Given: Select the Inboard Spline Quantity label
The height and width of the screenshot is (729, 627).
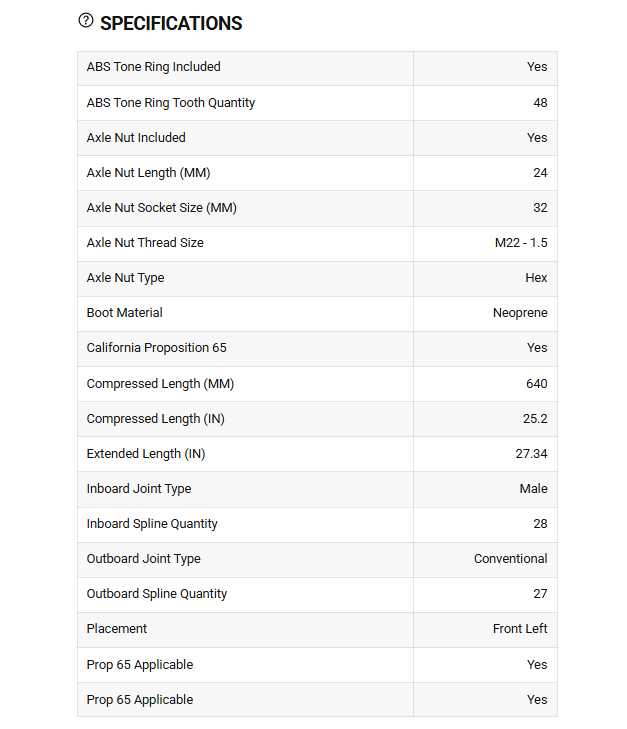Looking at the screenshot, I should [152, 524].
